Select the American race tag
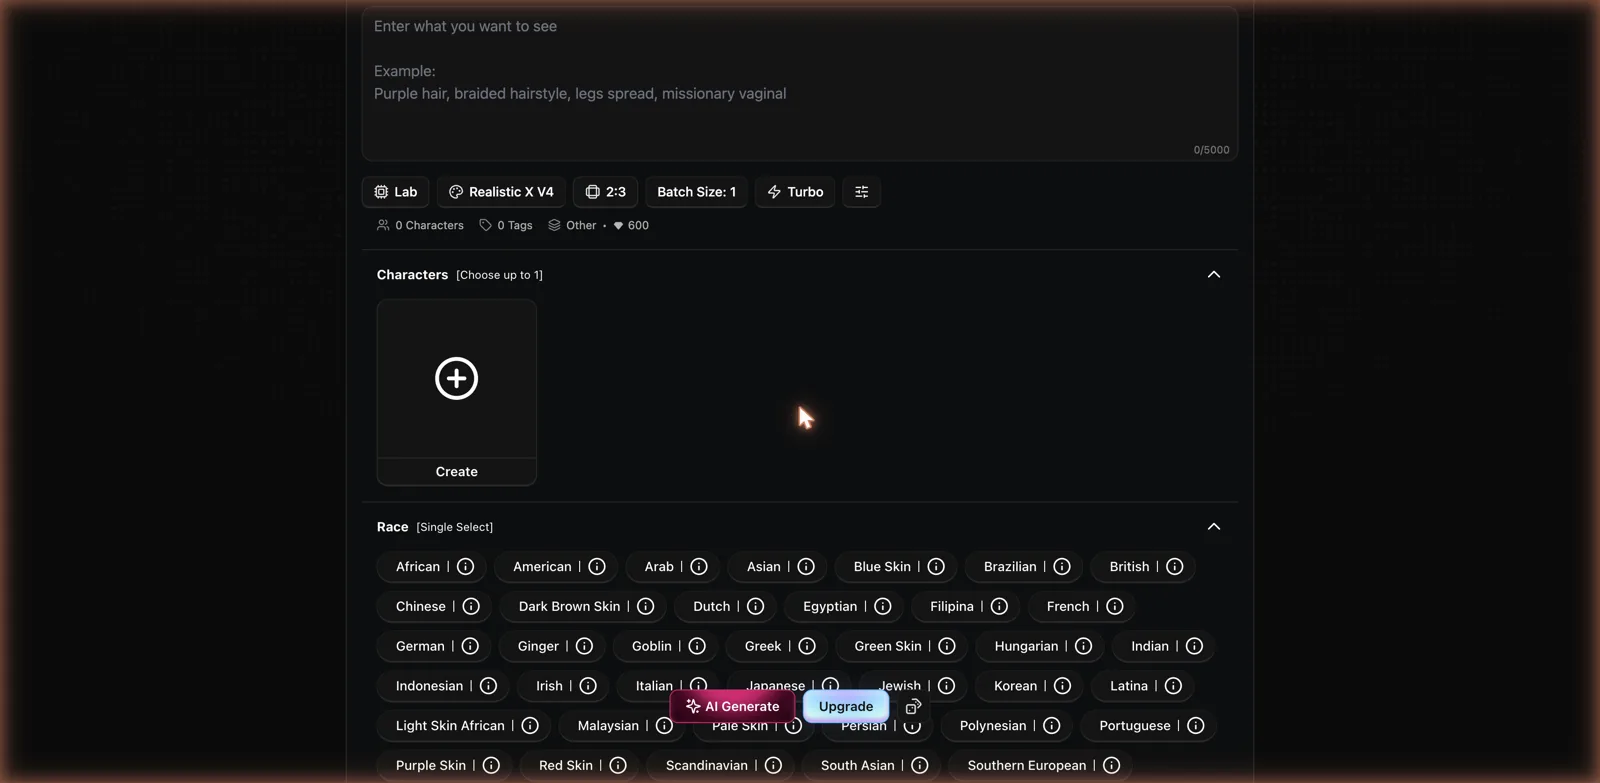1600x783 pixels. [x=542, y=567]
